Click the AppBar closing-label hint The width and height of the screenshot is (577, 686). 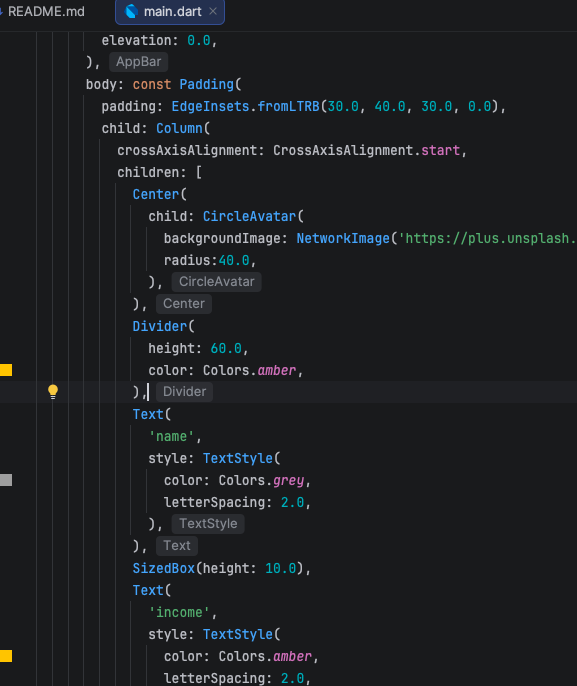138,62
